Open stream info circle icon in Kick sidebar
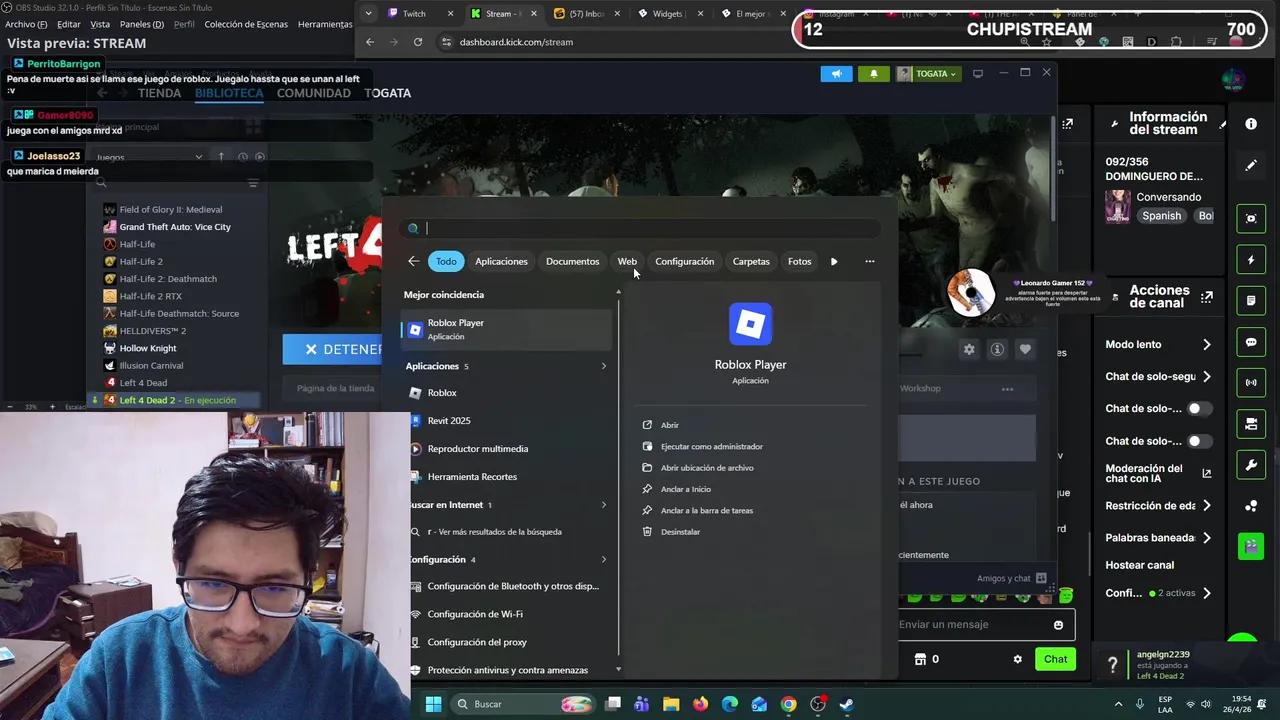 click(1251, 124)
